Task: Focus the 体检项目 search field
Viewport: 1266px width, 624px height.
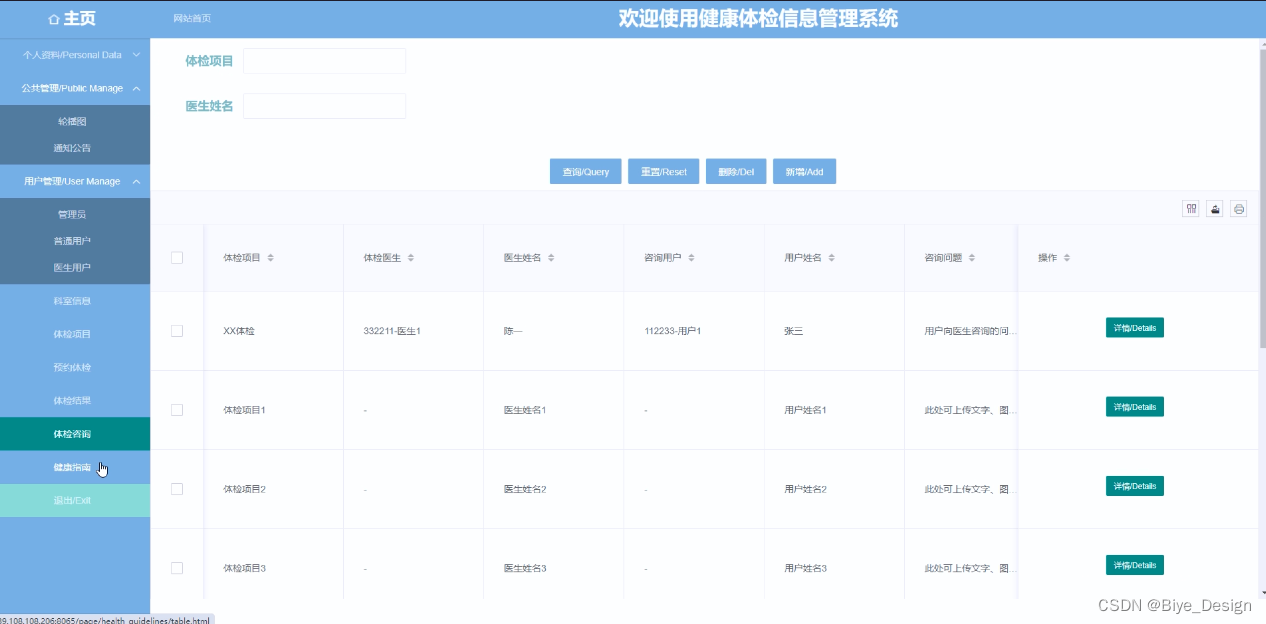Action: coord(325,61)
